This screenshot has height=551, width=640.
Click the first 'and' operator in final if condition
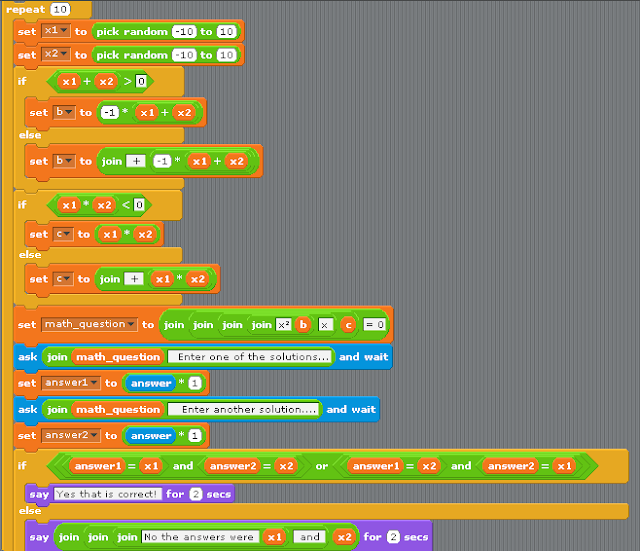pyautogui.click(x=183, y=466)
